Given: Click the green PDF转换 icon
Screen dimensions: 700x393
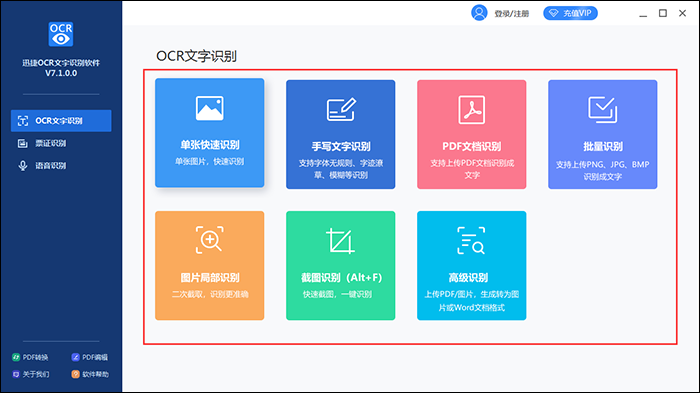Looking at the screenshot, I should coord(16,357).
